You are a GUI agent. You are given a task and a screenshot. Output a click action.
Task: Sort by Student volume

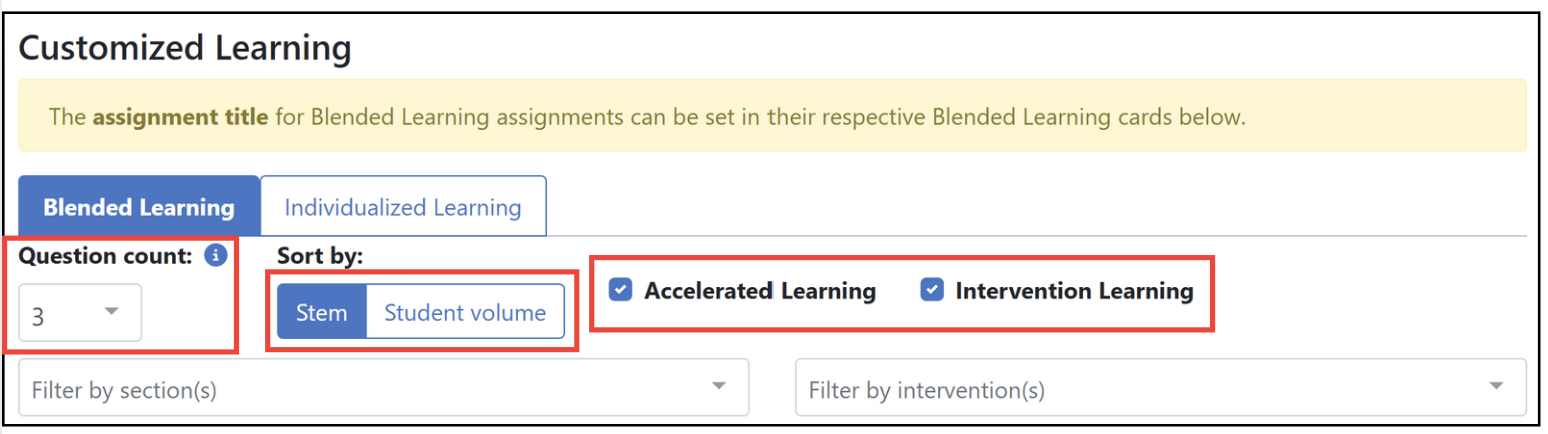click(465, 312)
